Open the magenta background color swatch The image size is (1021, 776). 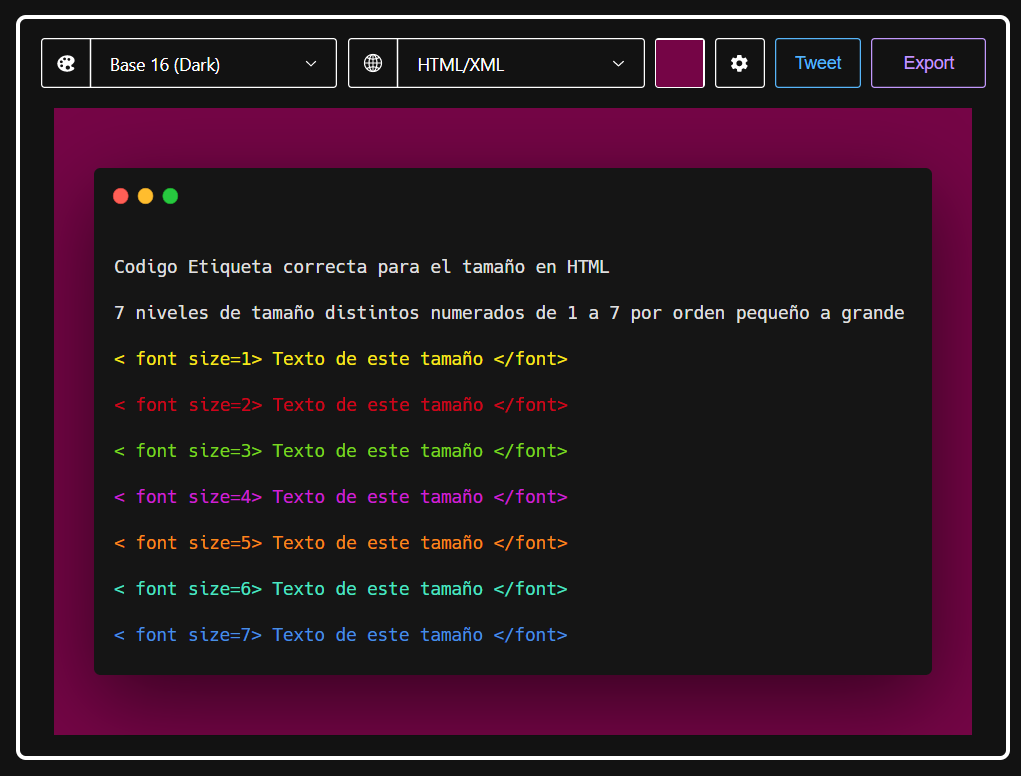[x=680, y=63]
